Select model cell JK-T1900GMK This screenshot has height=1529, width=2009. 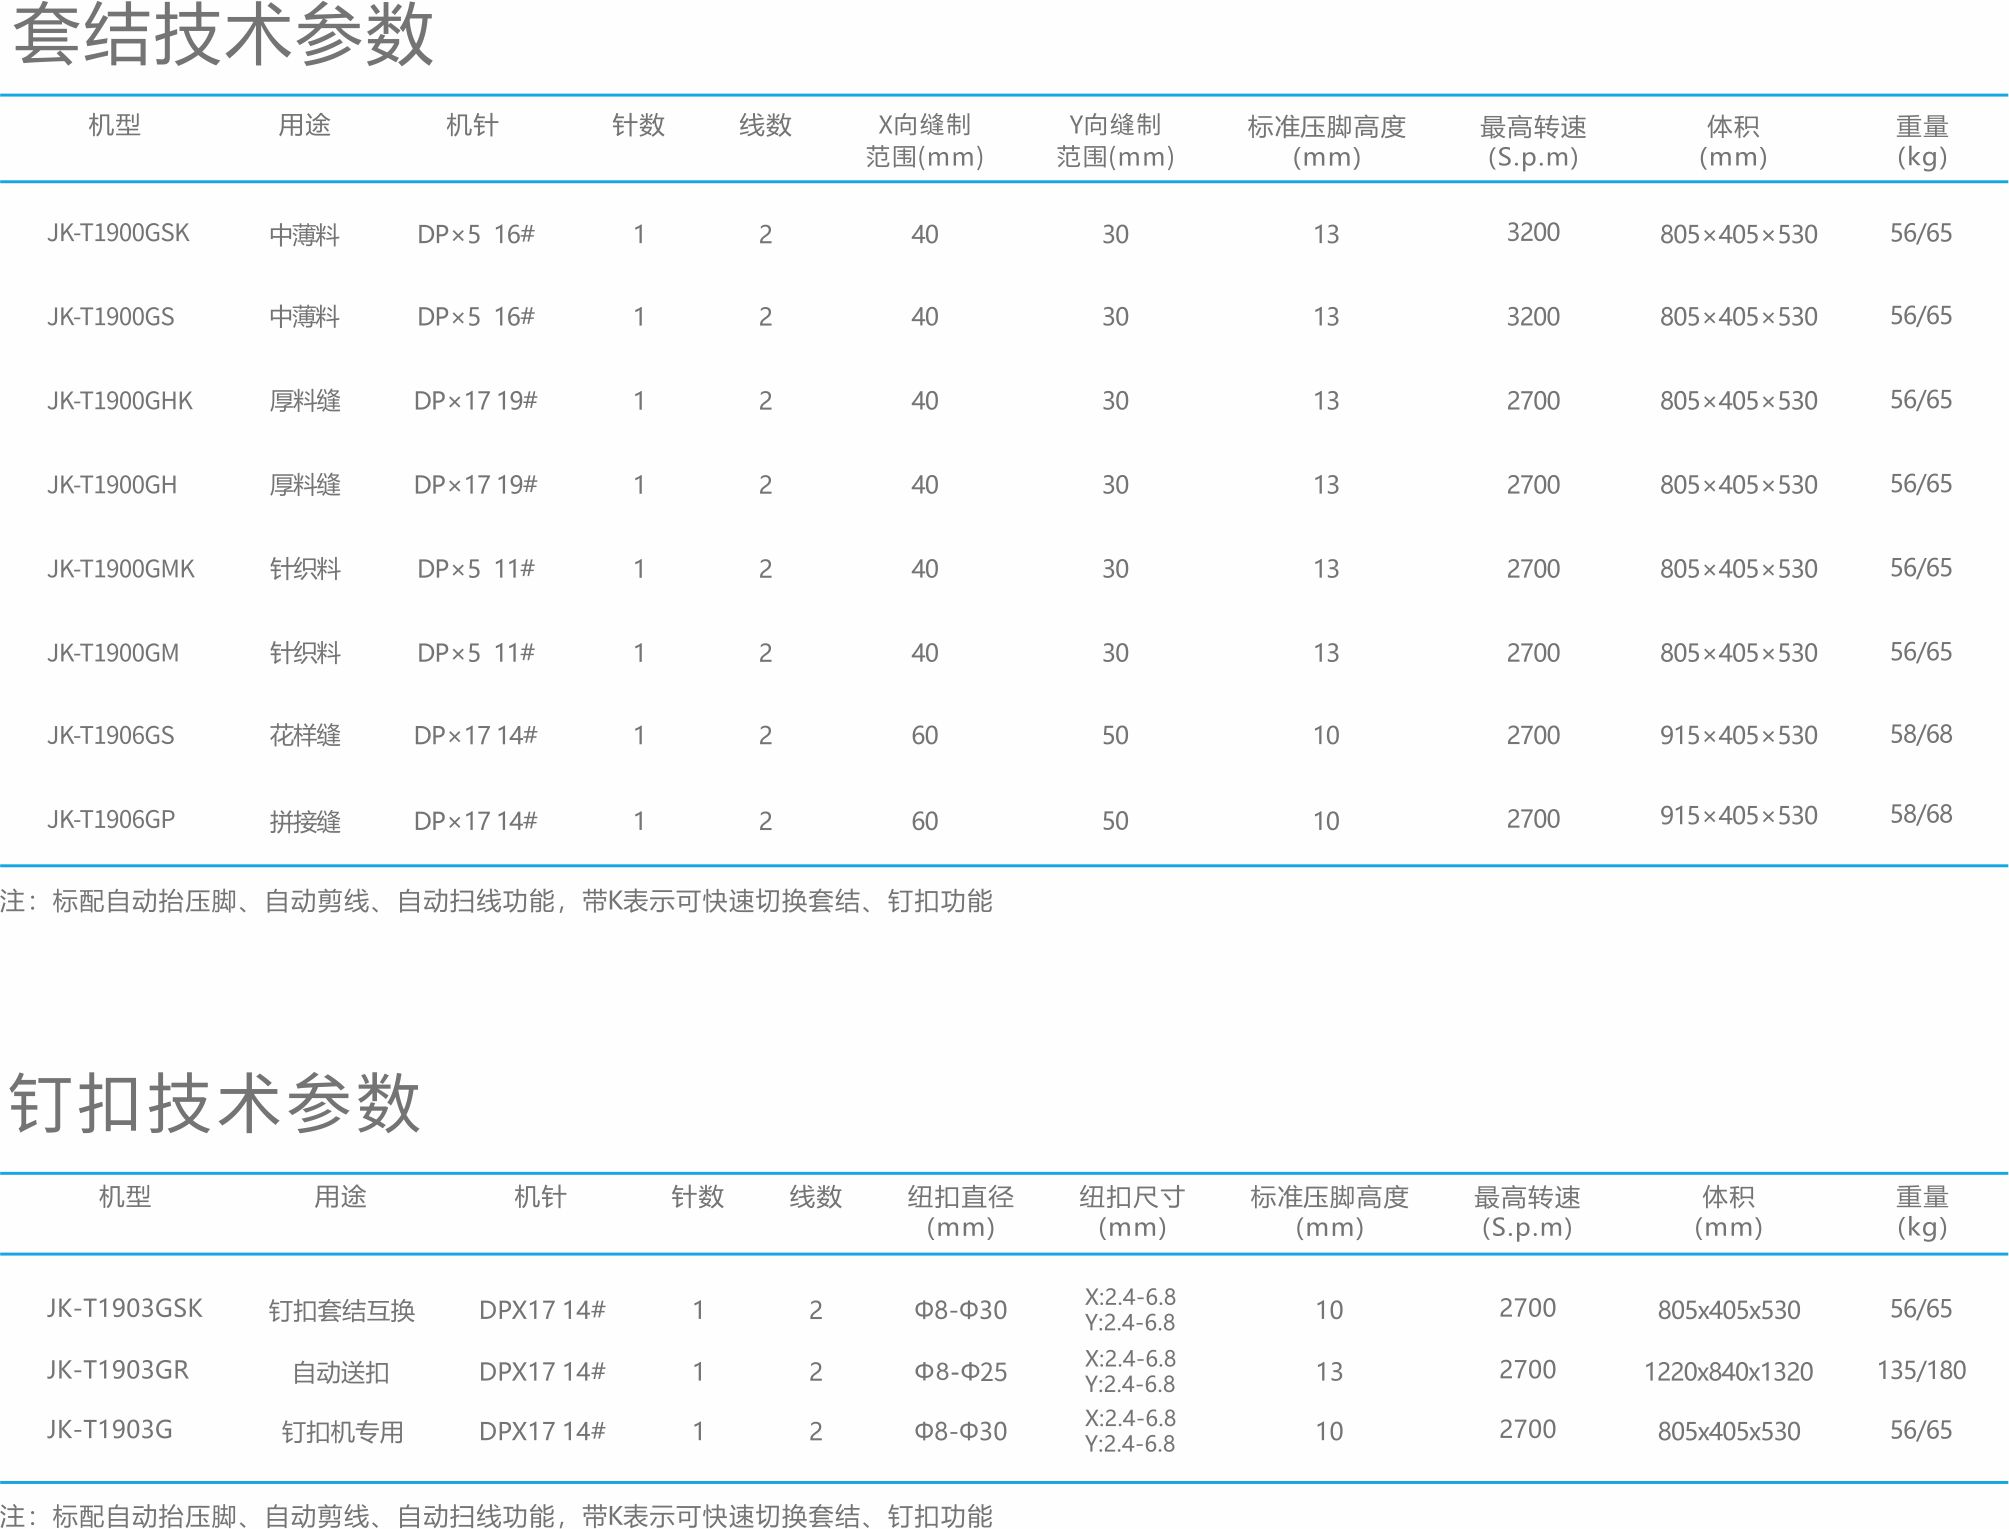[x=120, y=569]
